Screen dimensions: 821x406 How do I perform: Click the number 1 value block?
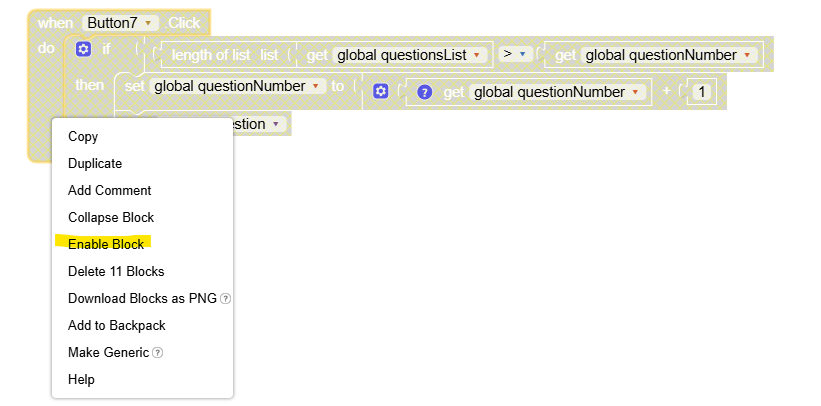click(x=702, y=92)
